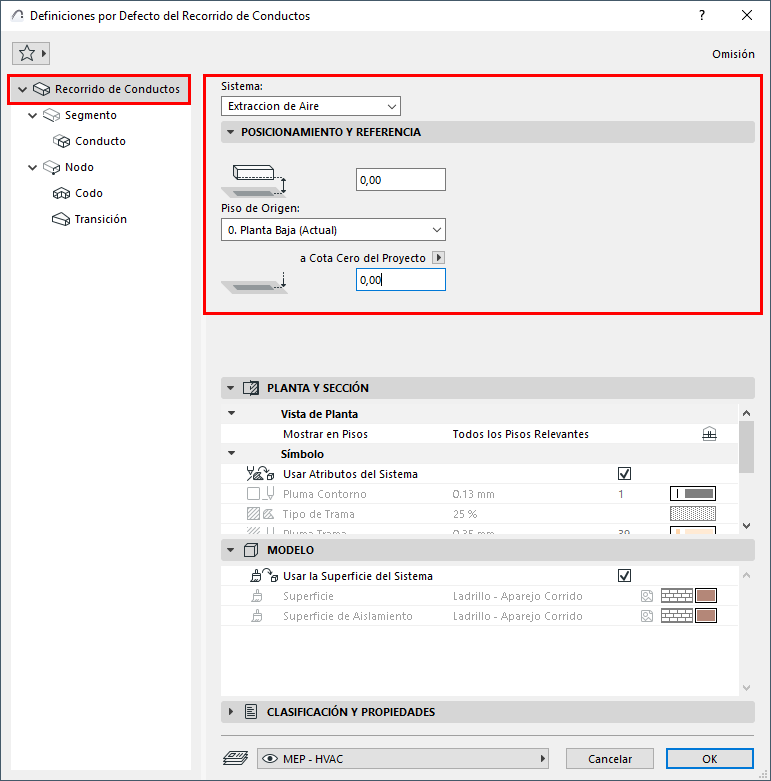771x781 pixels.
Task: Click the Superficie de Aislamiento color swatch
Action: (706, 616)
